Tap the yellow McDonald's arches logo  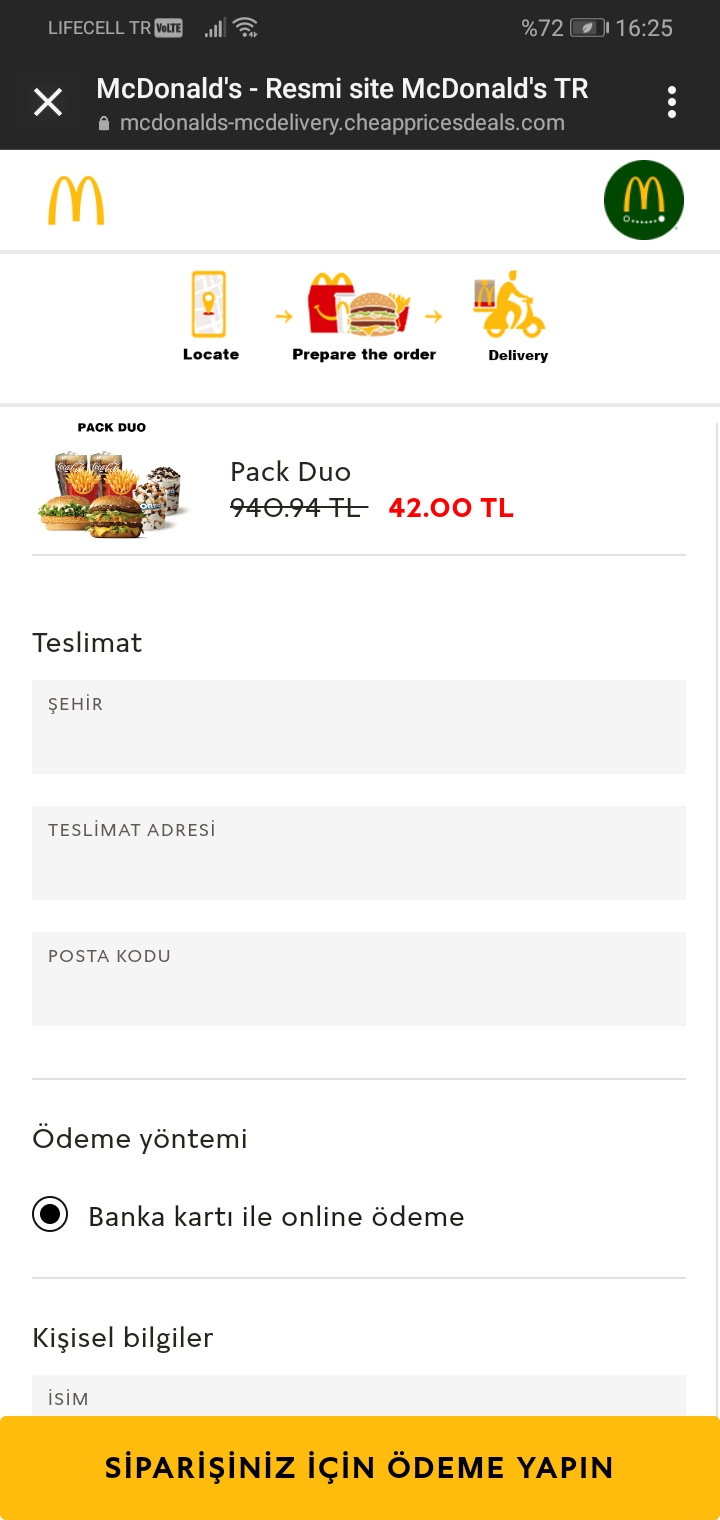tap(76, 200)
